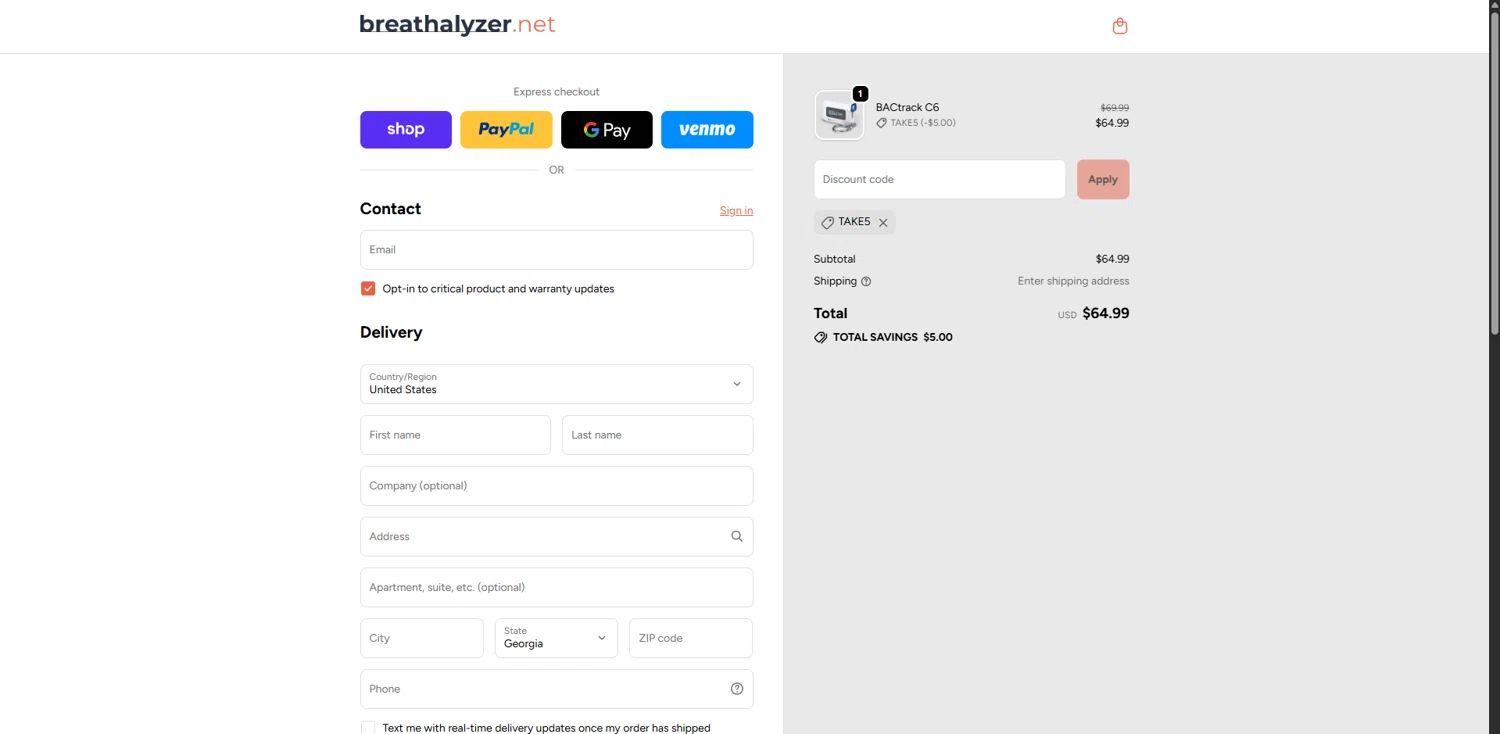1500x734 pixels.
Task: Focus the Last name field
Action: point(657,435)
